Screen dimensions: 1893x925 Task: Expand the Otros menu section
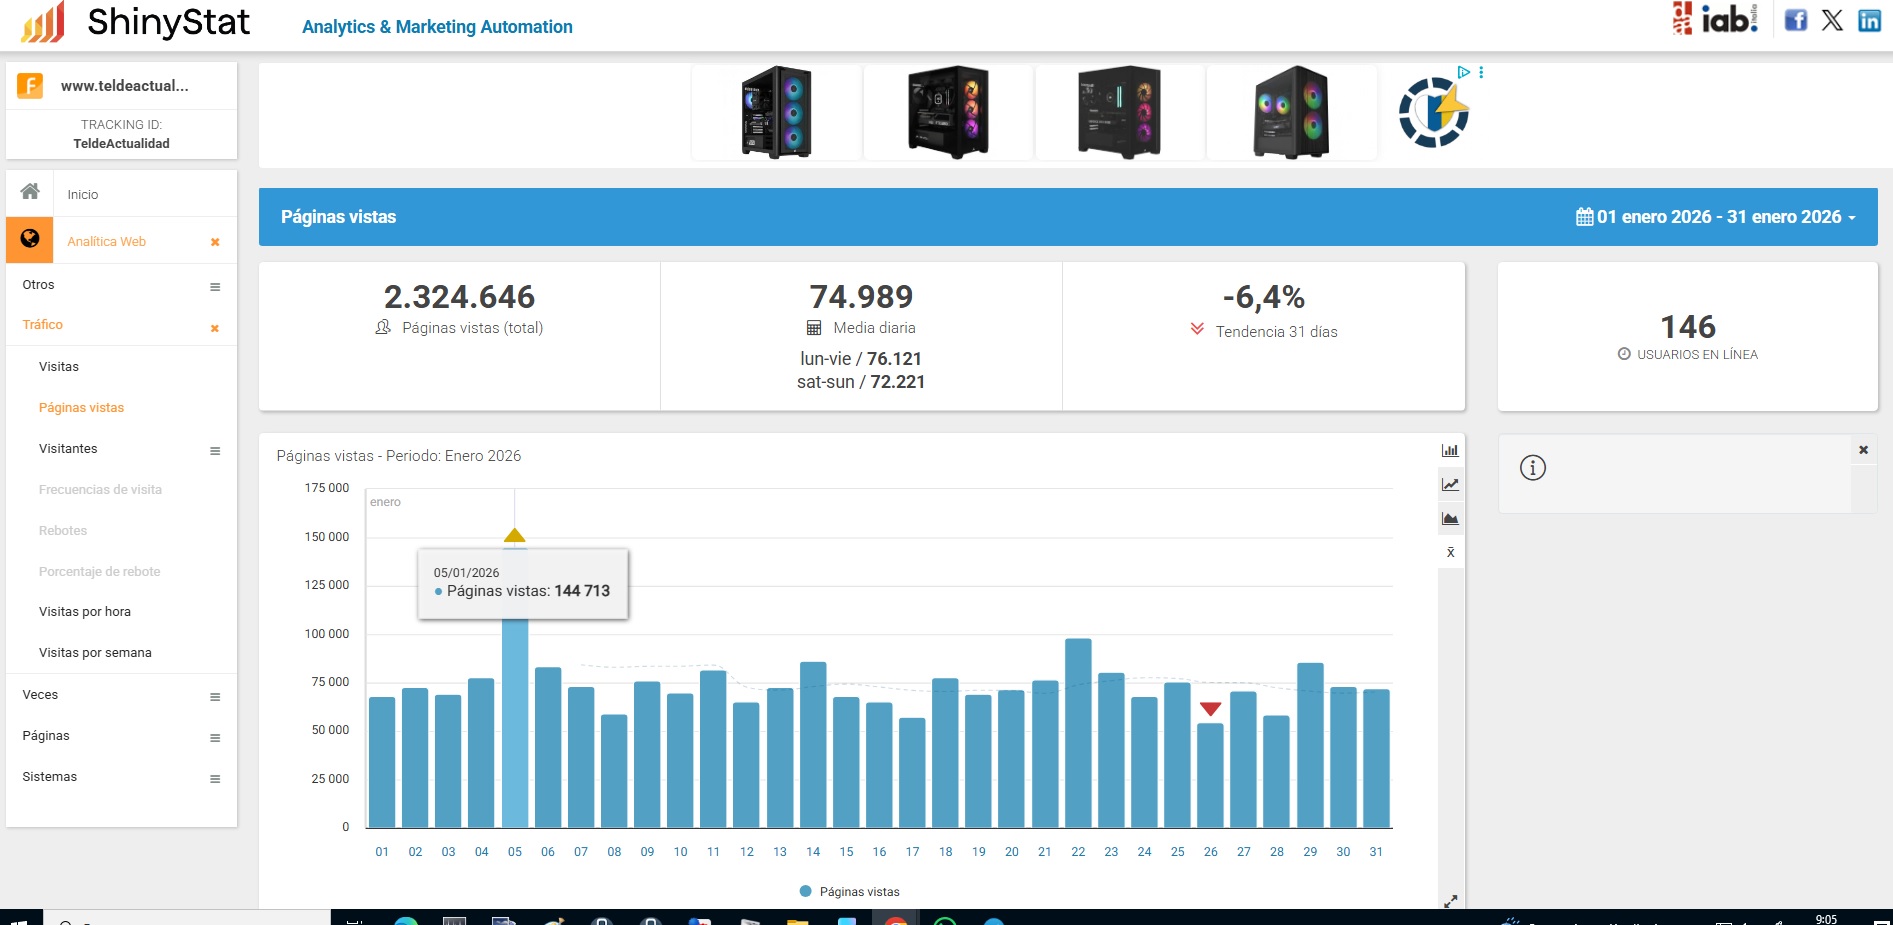(214, 287)
